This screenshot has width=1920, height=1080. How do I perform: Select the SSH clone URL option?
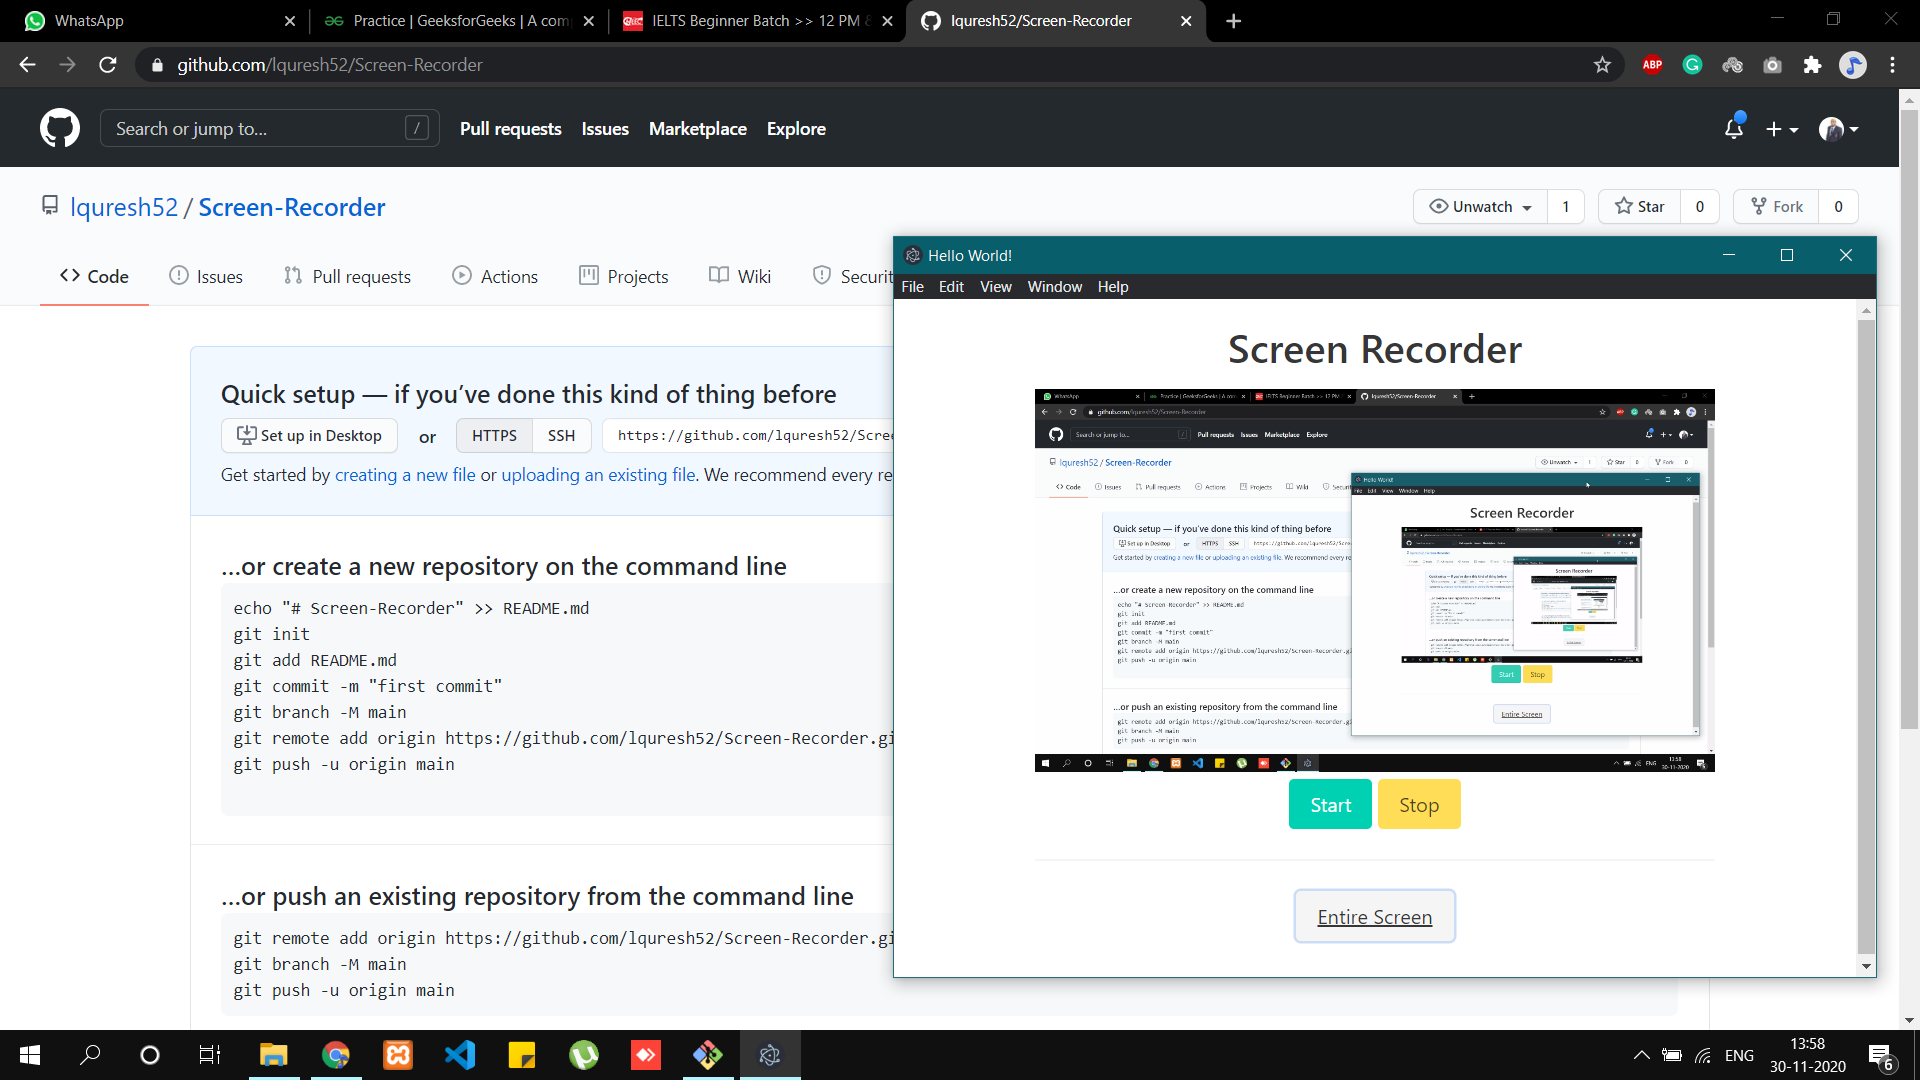561,436
